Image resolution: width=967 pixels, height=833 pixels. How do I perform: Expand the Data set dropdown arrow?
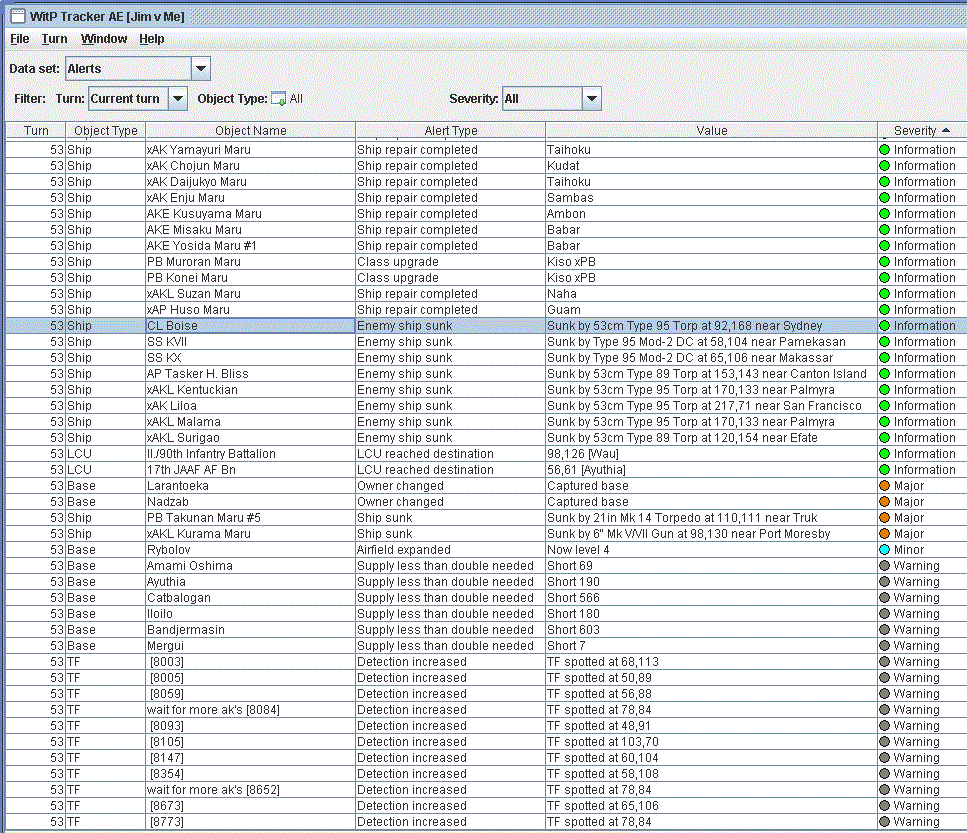coord(200,68)
